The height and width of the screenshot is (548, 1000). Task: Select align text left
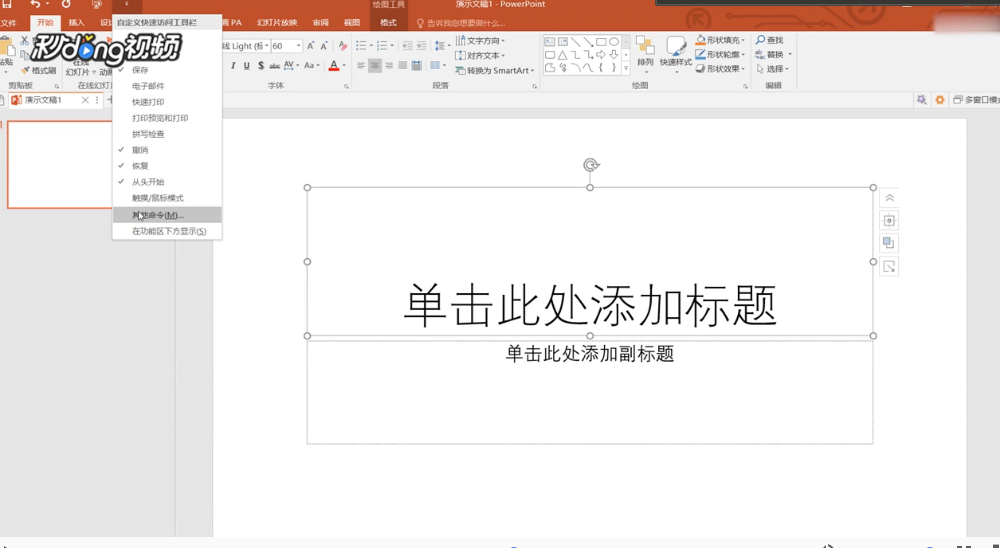click(x=361, y=66)
